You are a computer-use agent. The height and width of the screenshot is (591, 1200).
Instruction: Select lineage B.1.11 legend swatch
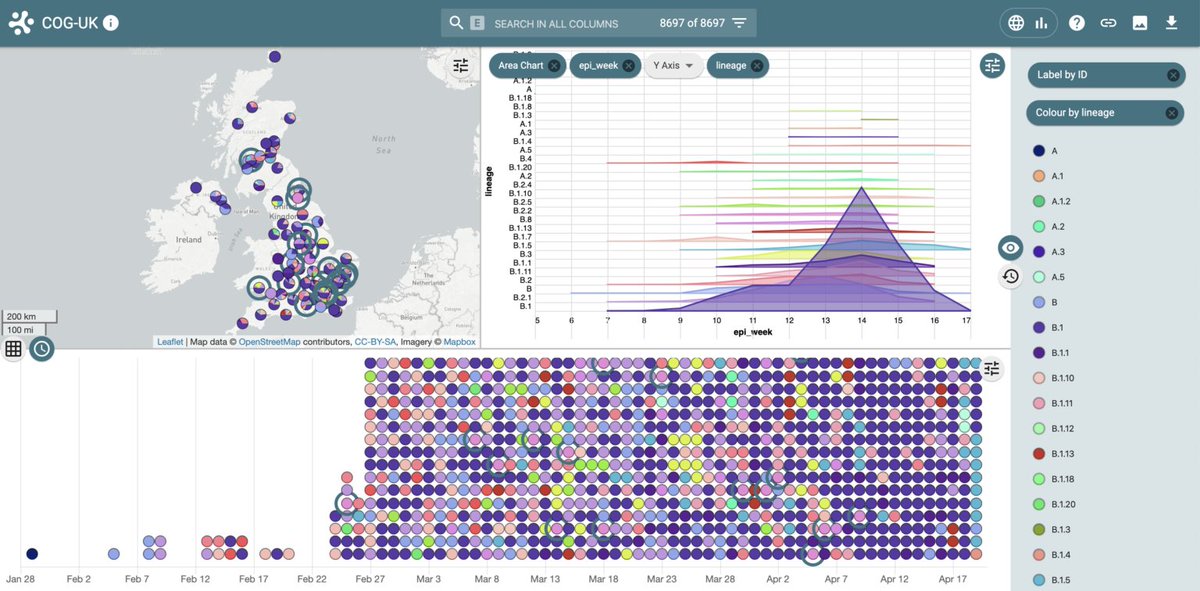coord(1037,403)
